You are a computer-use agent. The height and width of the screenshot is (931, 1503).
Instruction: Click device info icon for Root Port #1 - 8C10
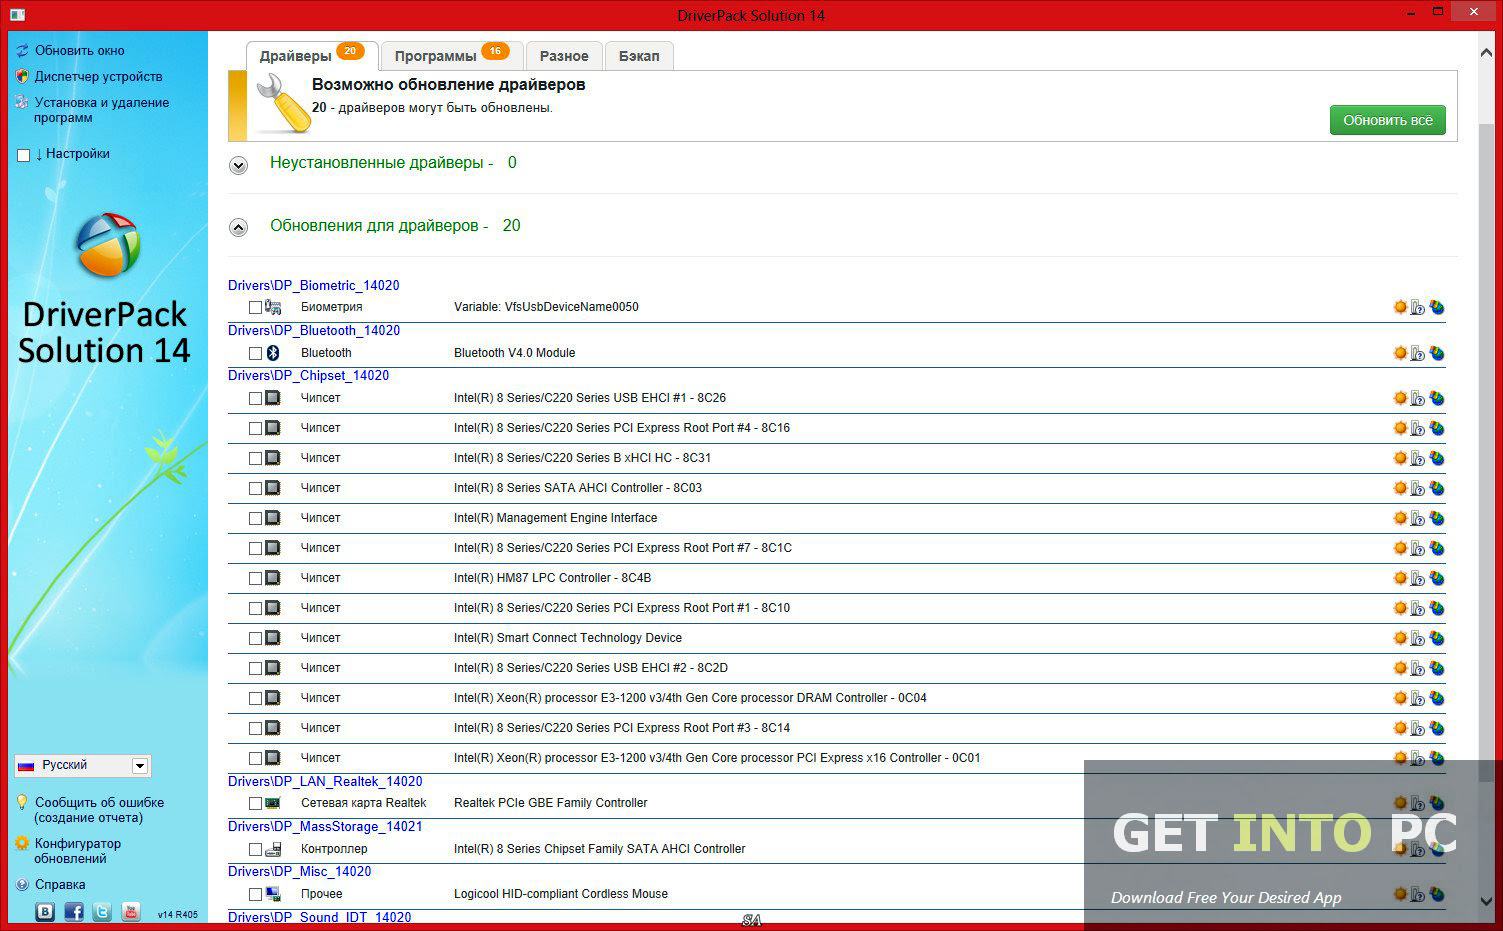click(1418, 608)
